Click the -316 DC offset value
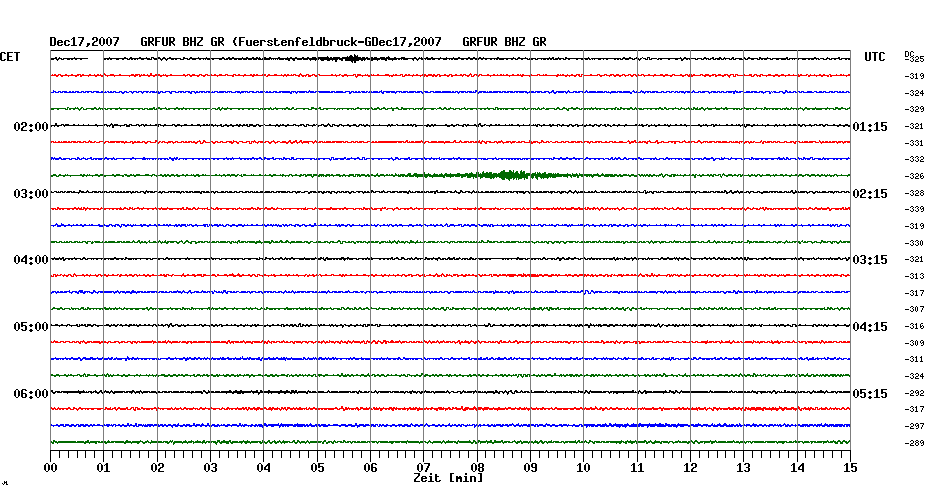The image size is (930, 494). pos(914,326)
